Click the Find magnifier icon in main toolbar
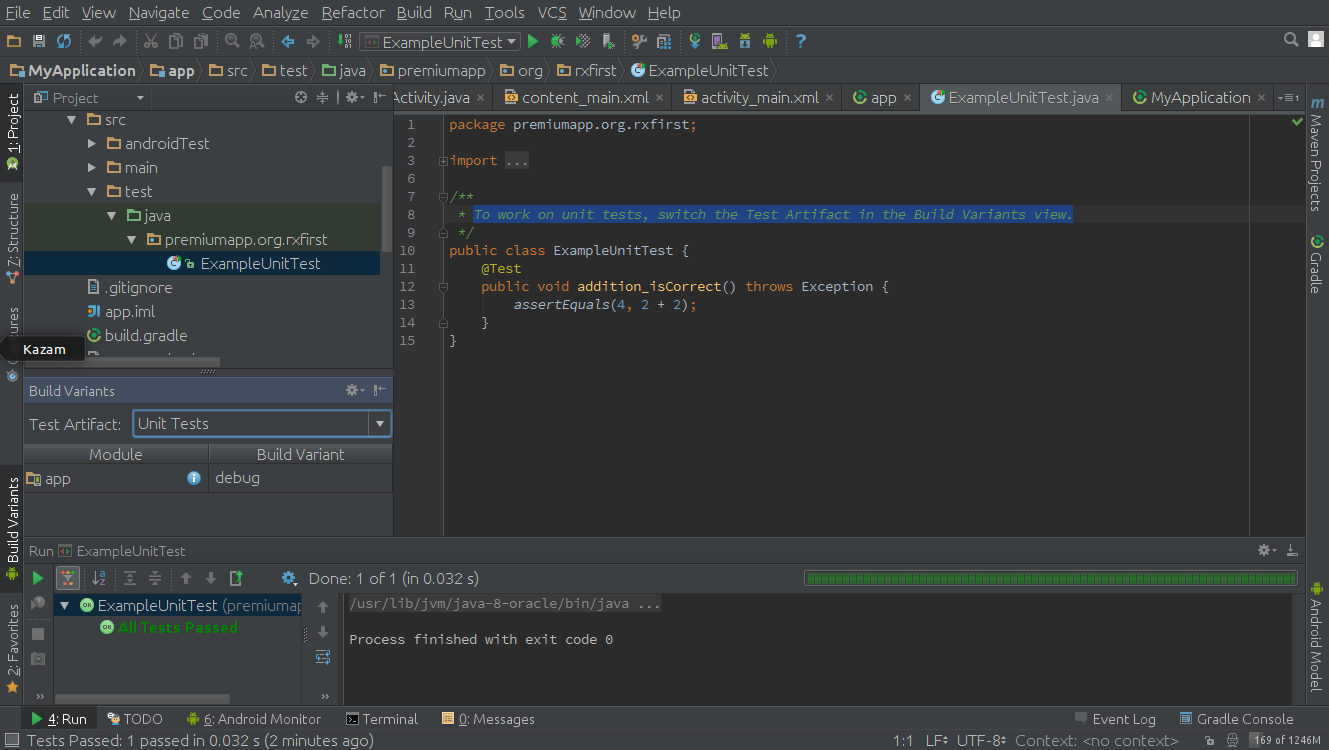Screen dimensions: 1329x750 point(232,41)
